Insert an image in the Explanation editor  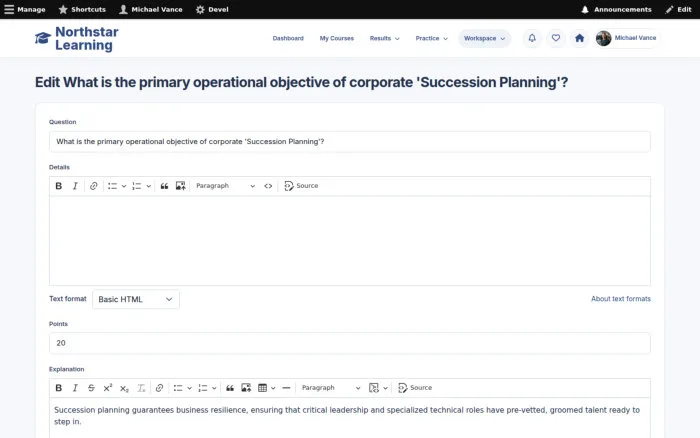pos(246,388)
